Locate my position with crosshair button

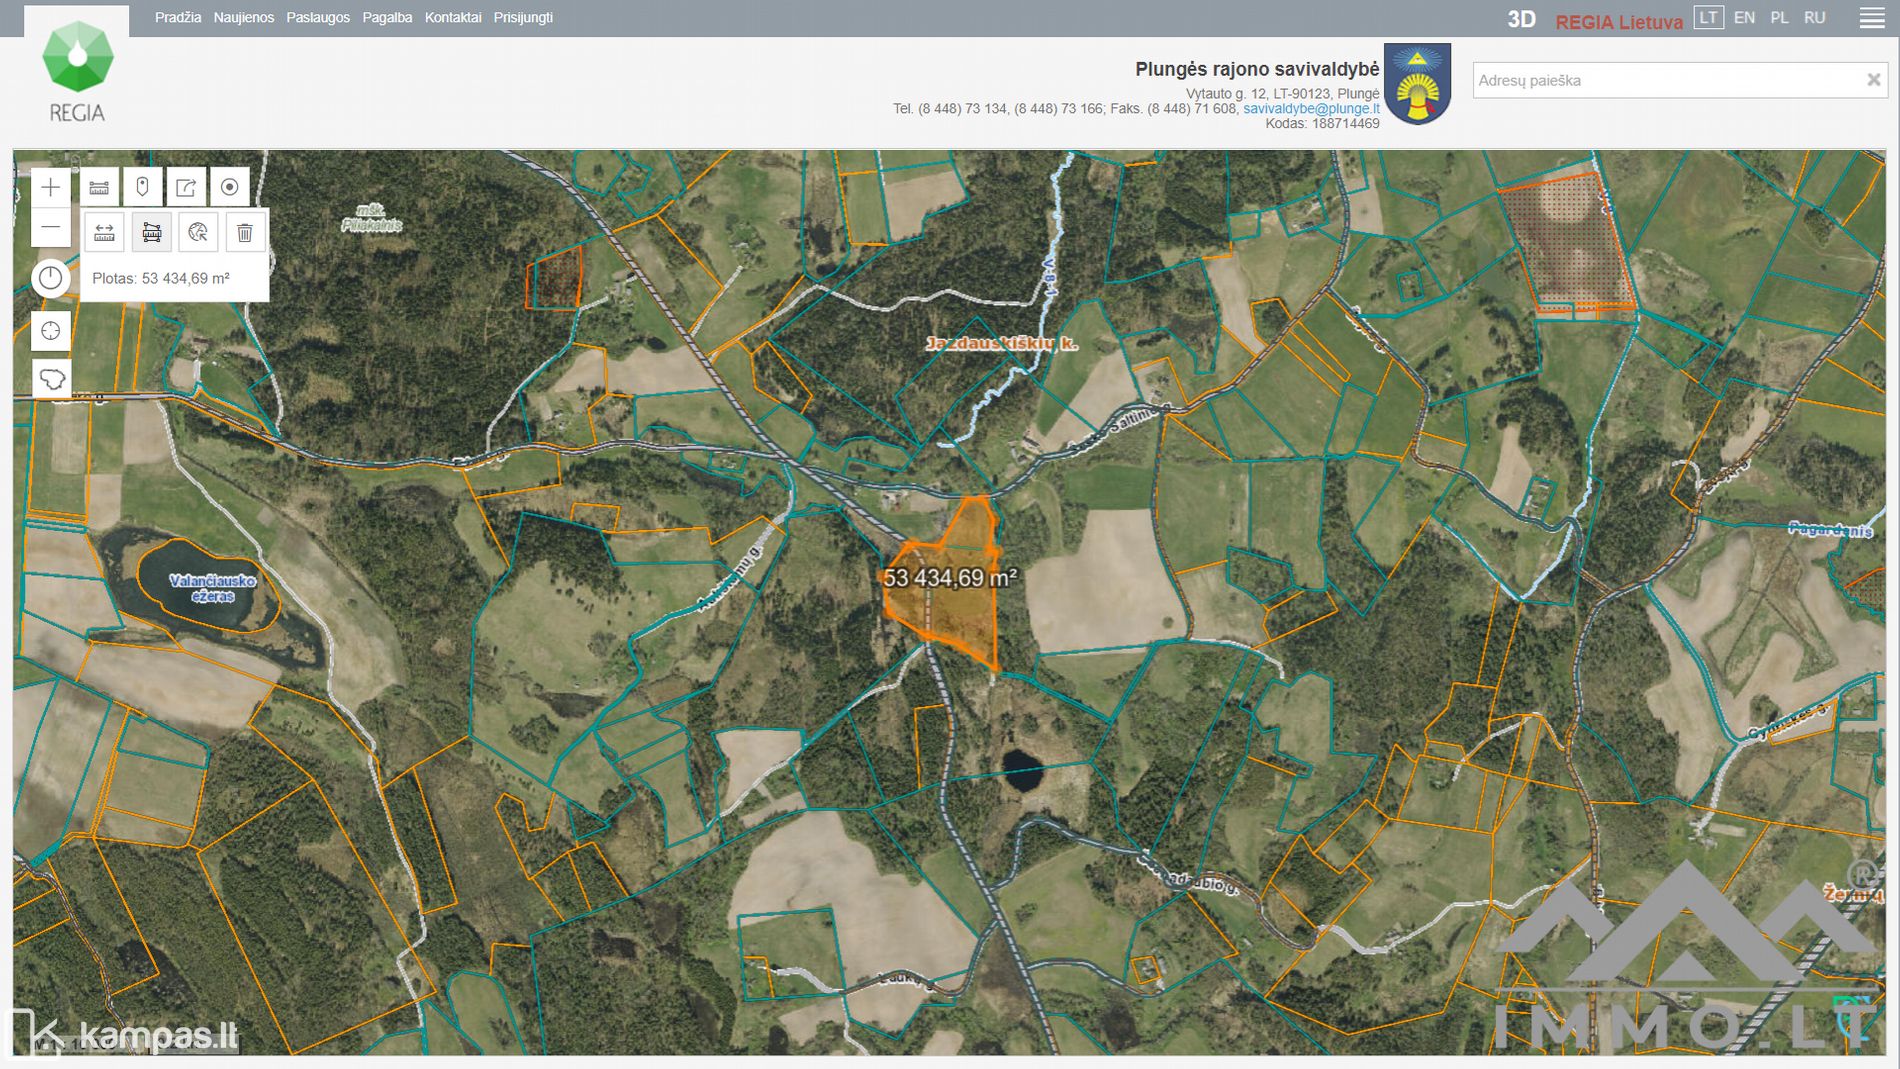(51, 331)
